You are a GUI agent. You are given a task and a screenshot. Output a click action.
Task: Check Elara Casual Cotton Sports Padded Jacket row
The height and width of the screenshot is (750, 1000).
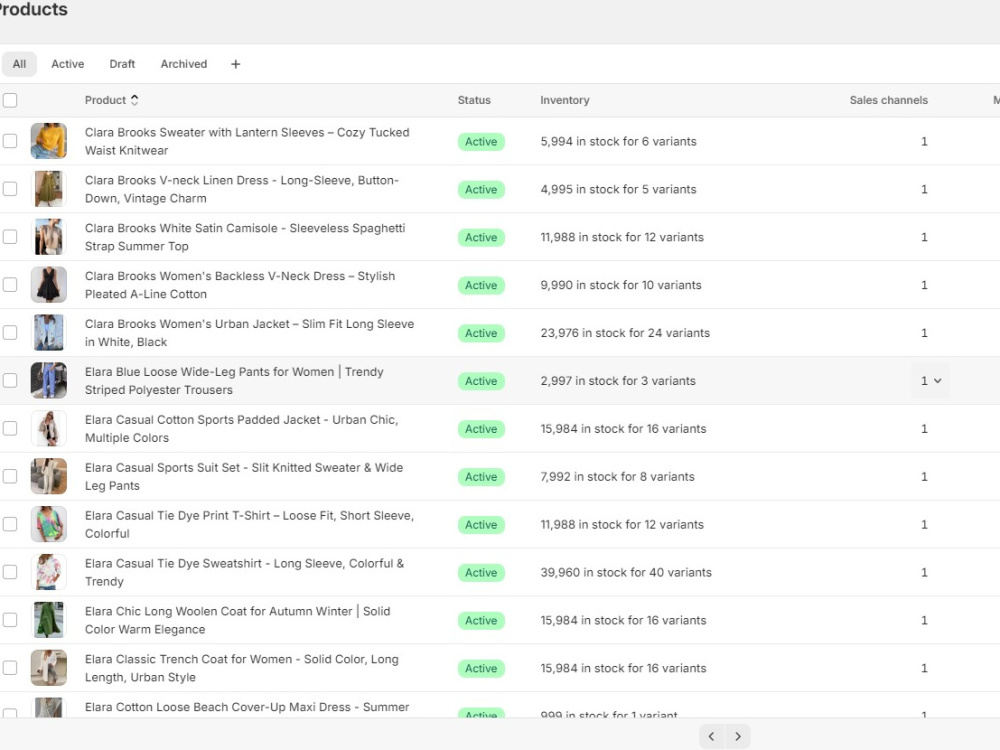10,428
